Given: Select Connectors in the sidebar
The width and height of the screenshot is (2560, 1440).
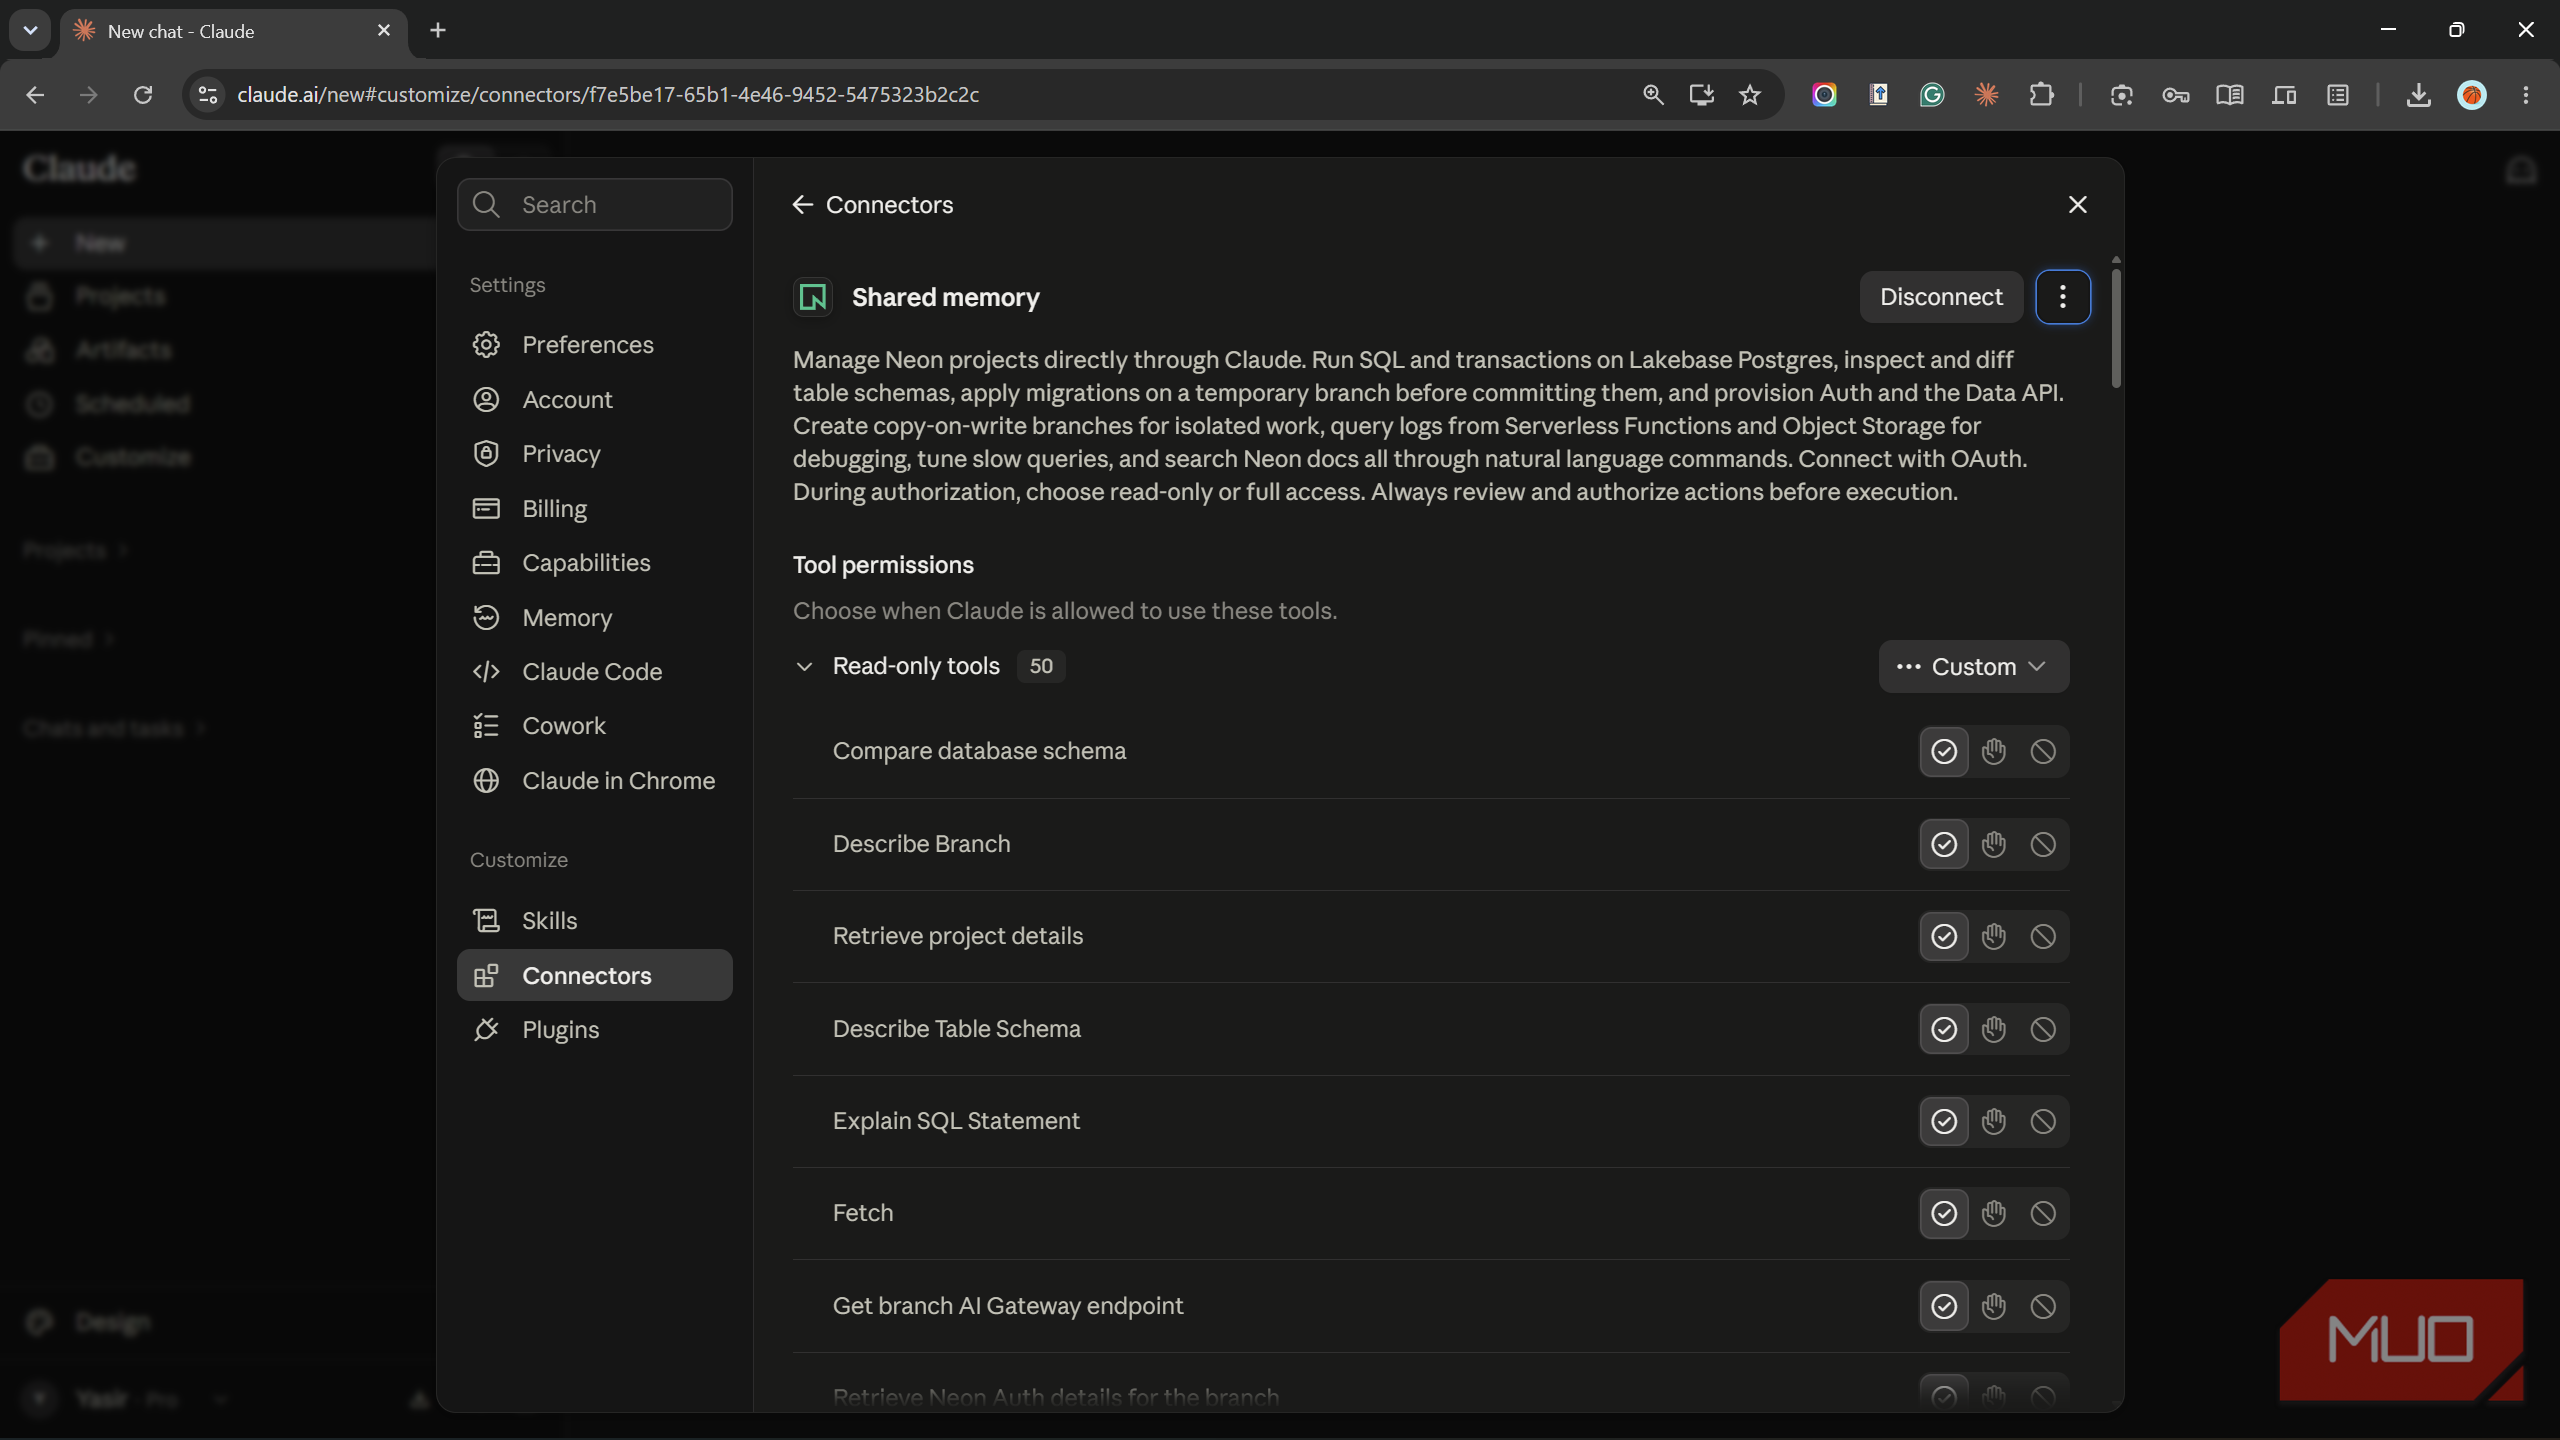Looking at the screenshot, I should [594, 975].
